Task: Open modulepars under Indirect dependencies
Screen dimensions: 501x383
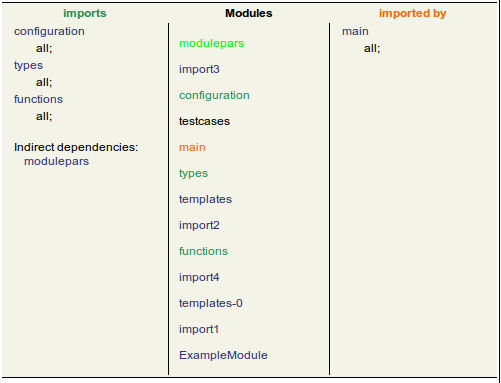Action: click(56, 162)
